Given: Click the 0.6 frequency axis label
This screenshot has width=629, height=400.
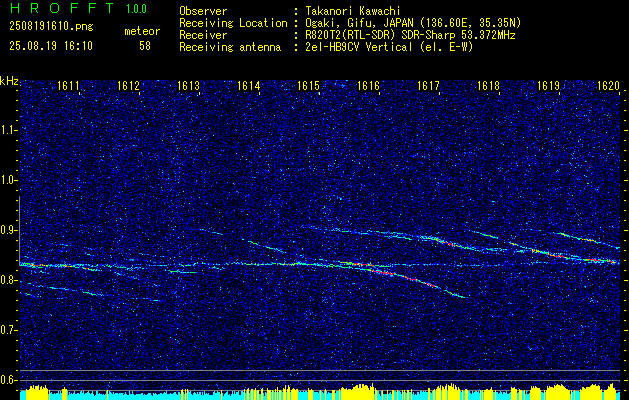Looking at the screenshot, I should click(x=8, y=380).
